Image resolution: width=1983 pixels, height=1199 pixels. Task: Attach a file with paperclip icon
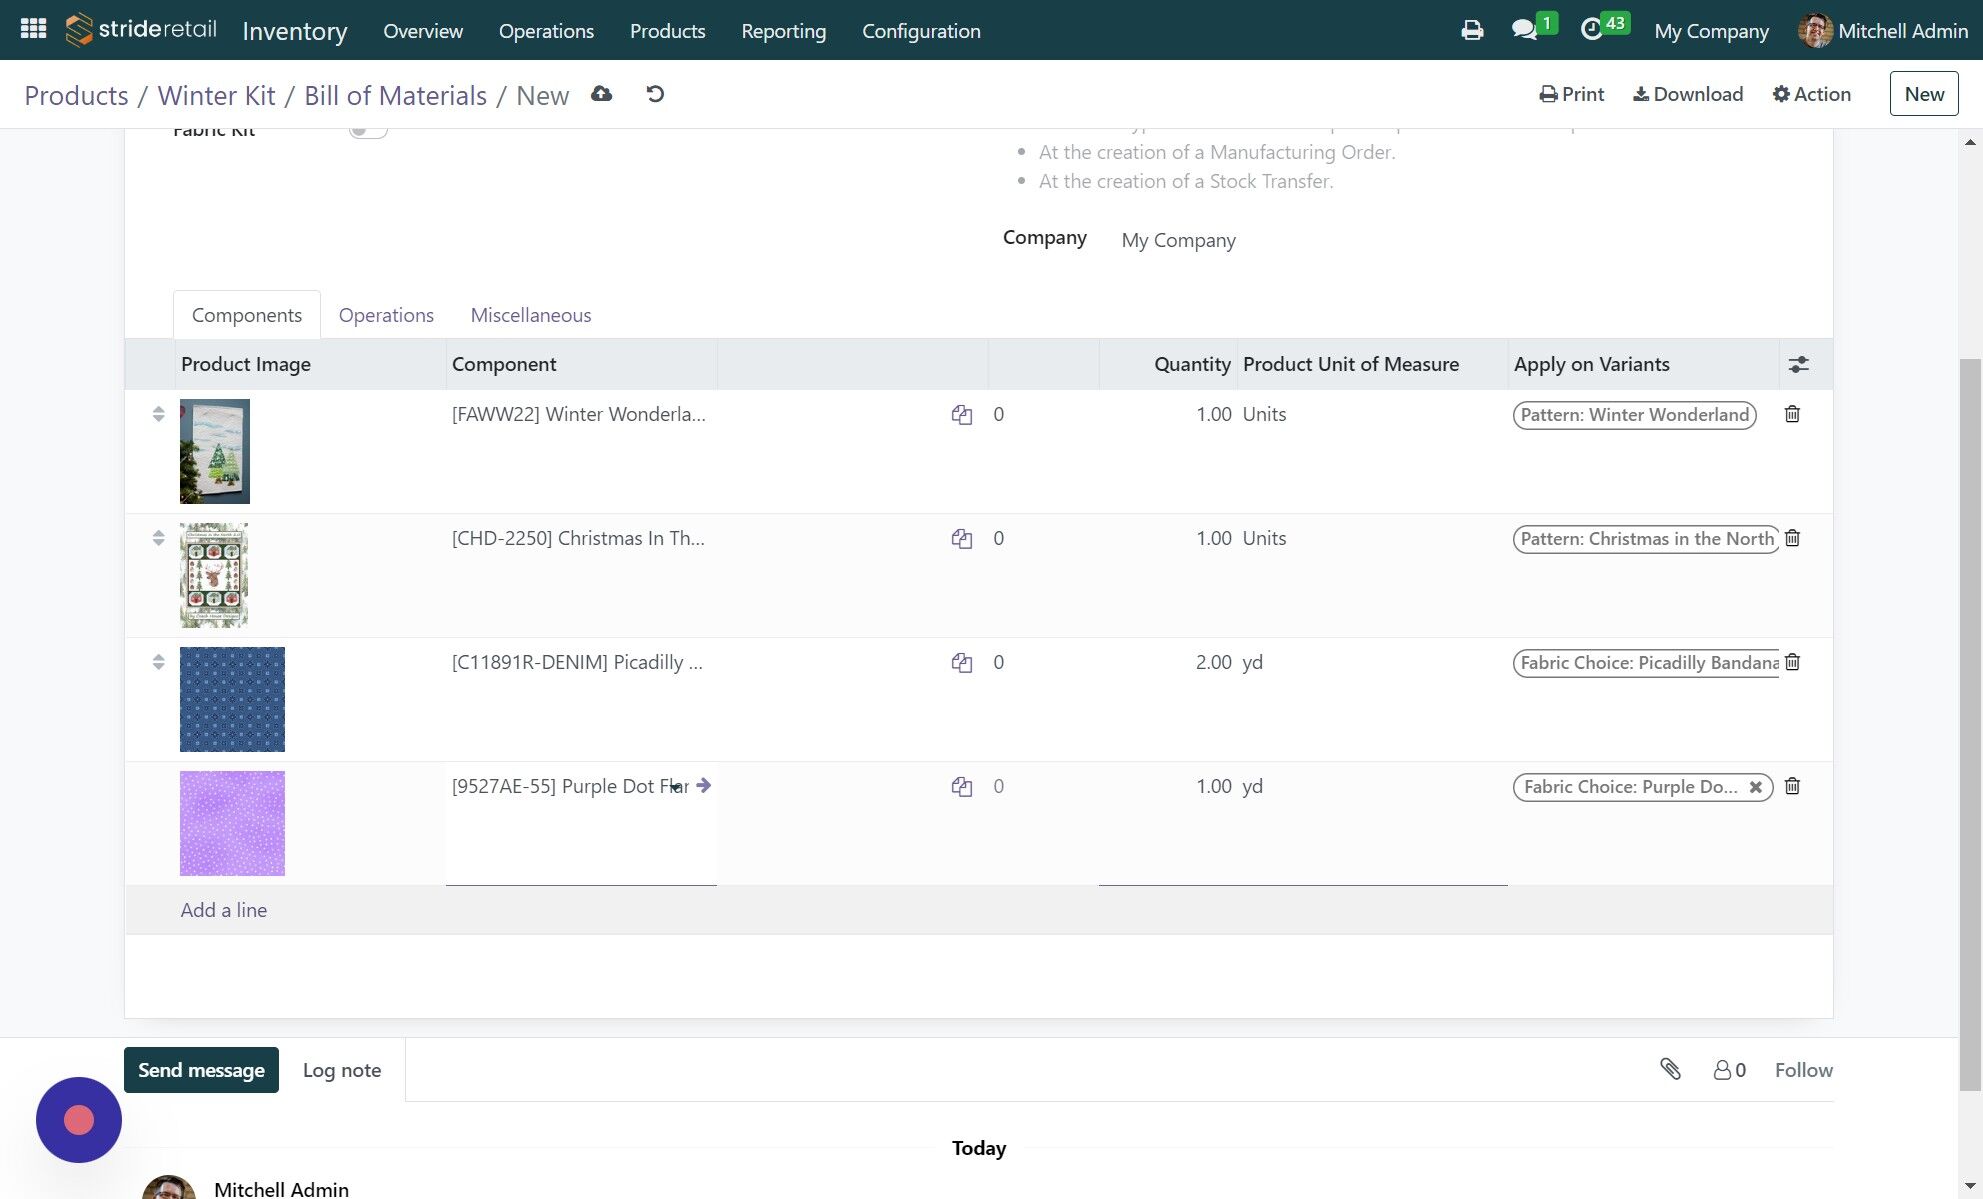[1670, 1069]
